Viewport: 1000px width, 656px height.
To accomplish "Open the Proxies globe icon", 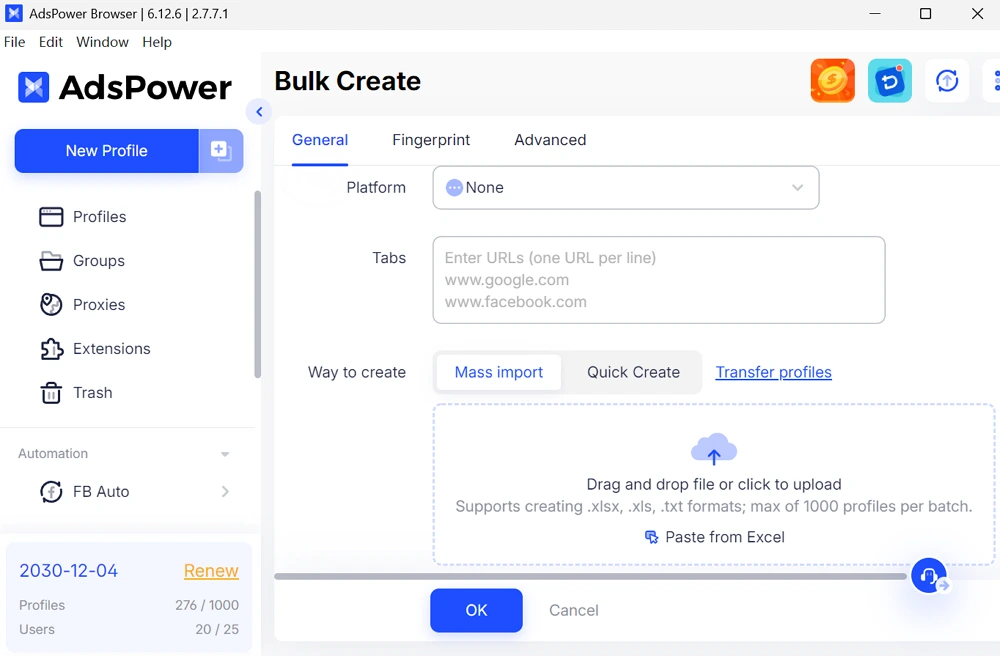I will click(x=51, y=305).
